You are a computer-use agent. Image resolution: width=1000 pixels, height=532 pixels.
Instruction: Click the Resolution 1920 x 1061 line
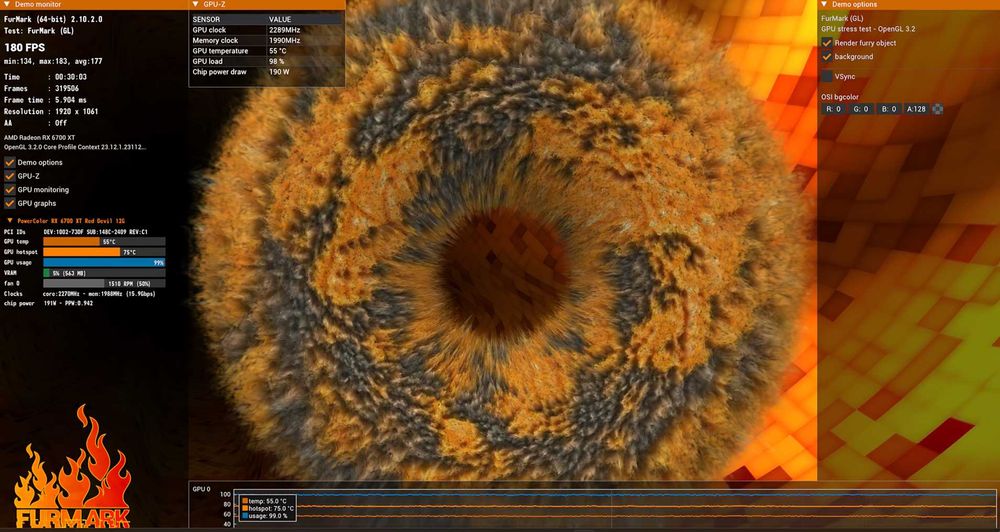(51, 112)
